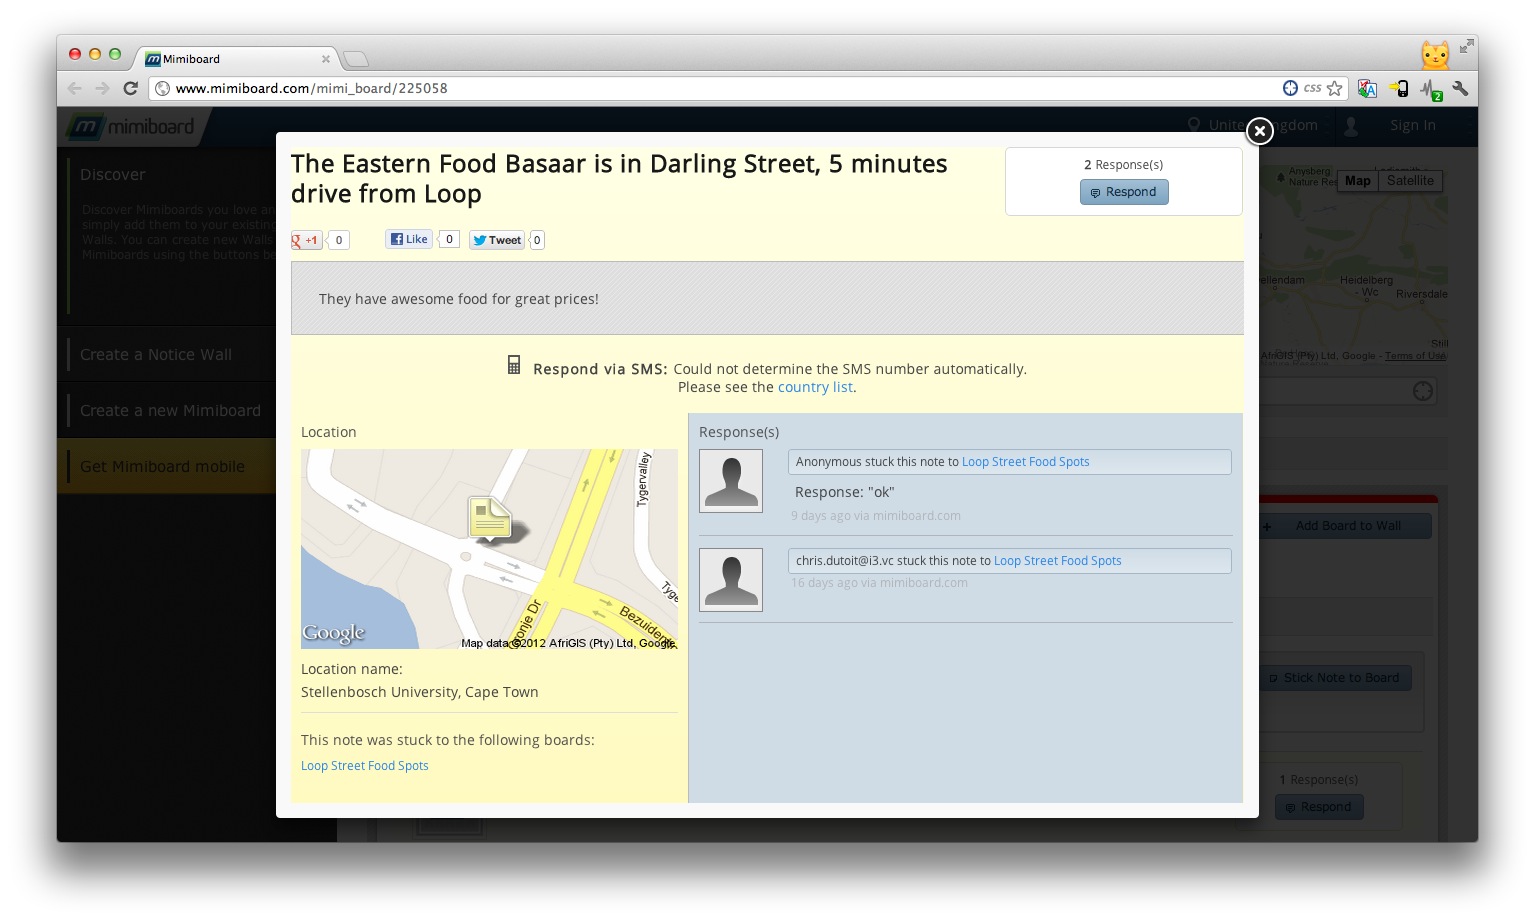
Task: Click the text "They have awesome food for great prices!"
Action: pyautogui.click(x=459, y=299)
